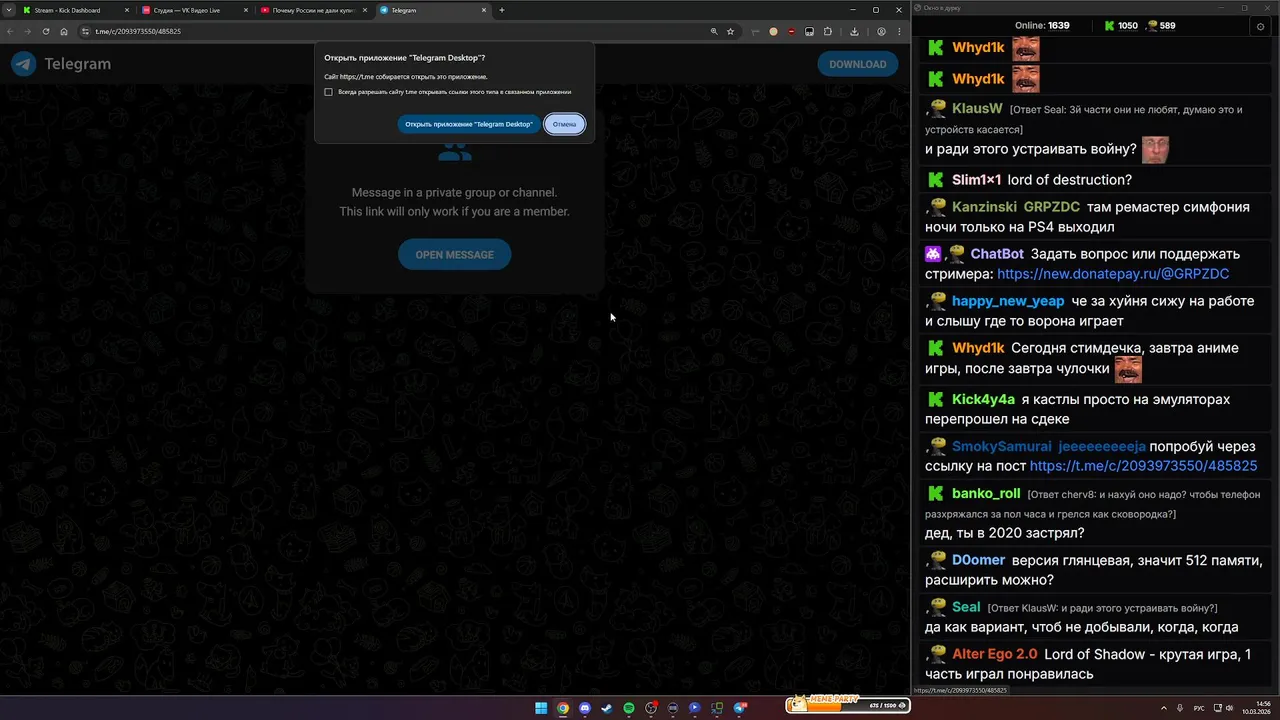
Task: Click the beige round extension icon
Action: pos(773,31)
